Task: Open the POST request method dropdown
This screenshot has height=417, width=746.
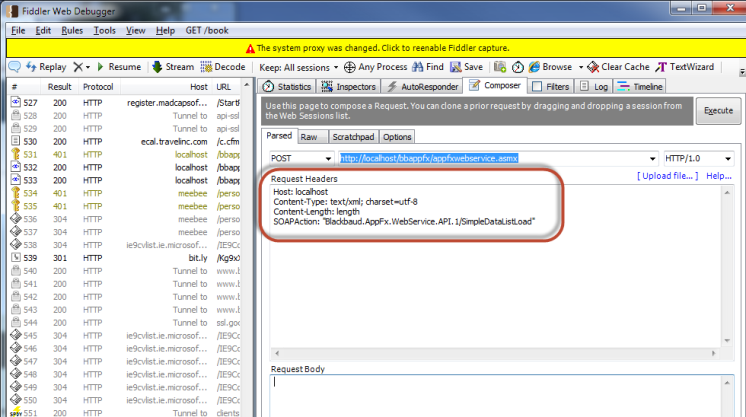Action: (302, 158)
